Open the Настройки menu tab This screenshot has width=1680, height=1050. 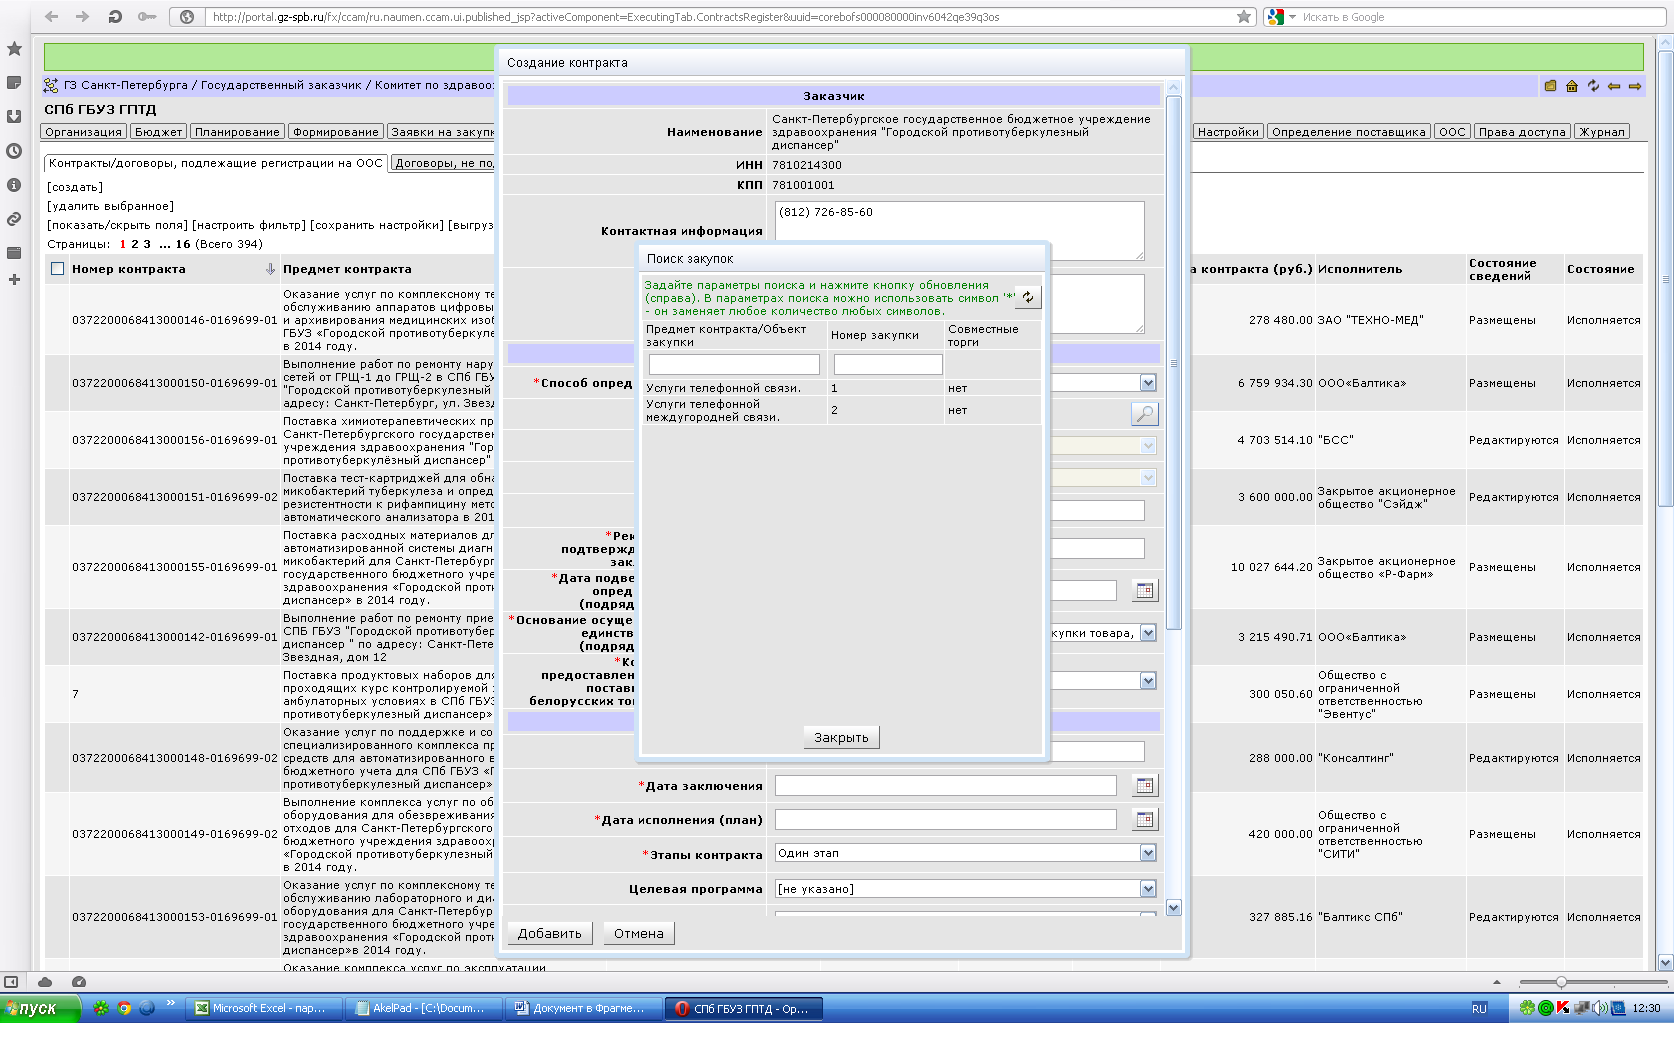point(1228,132)
